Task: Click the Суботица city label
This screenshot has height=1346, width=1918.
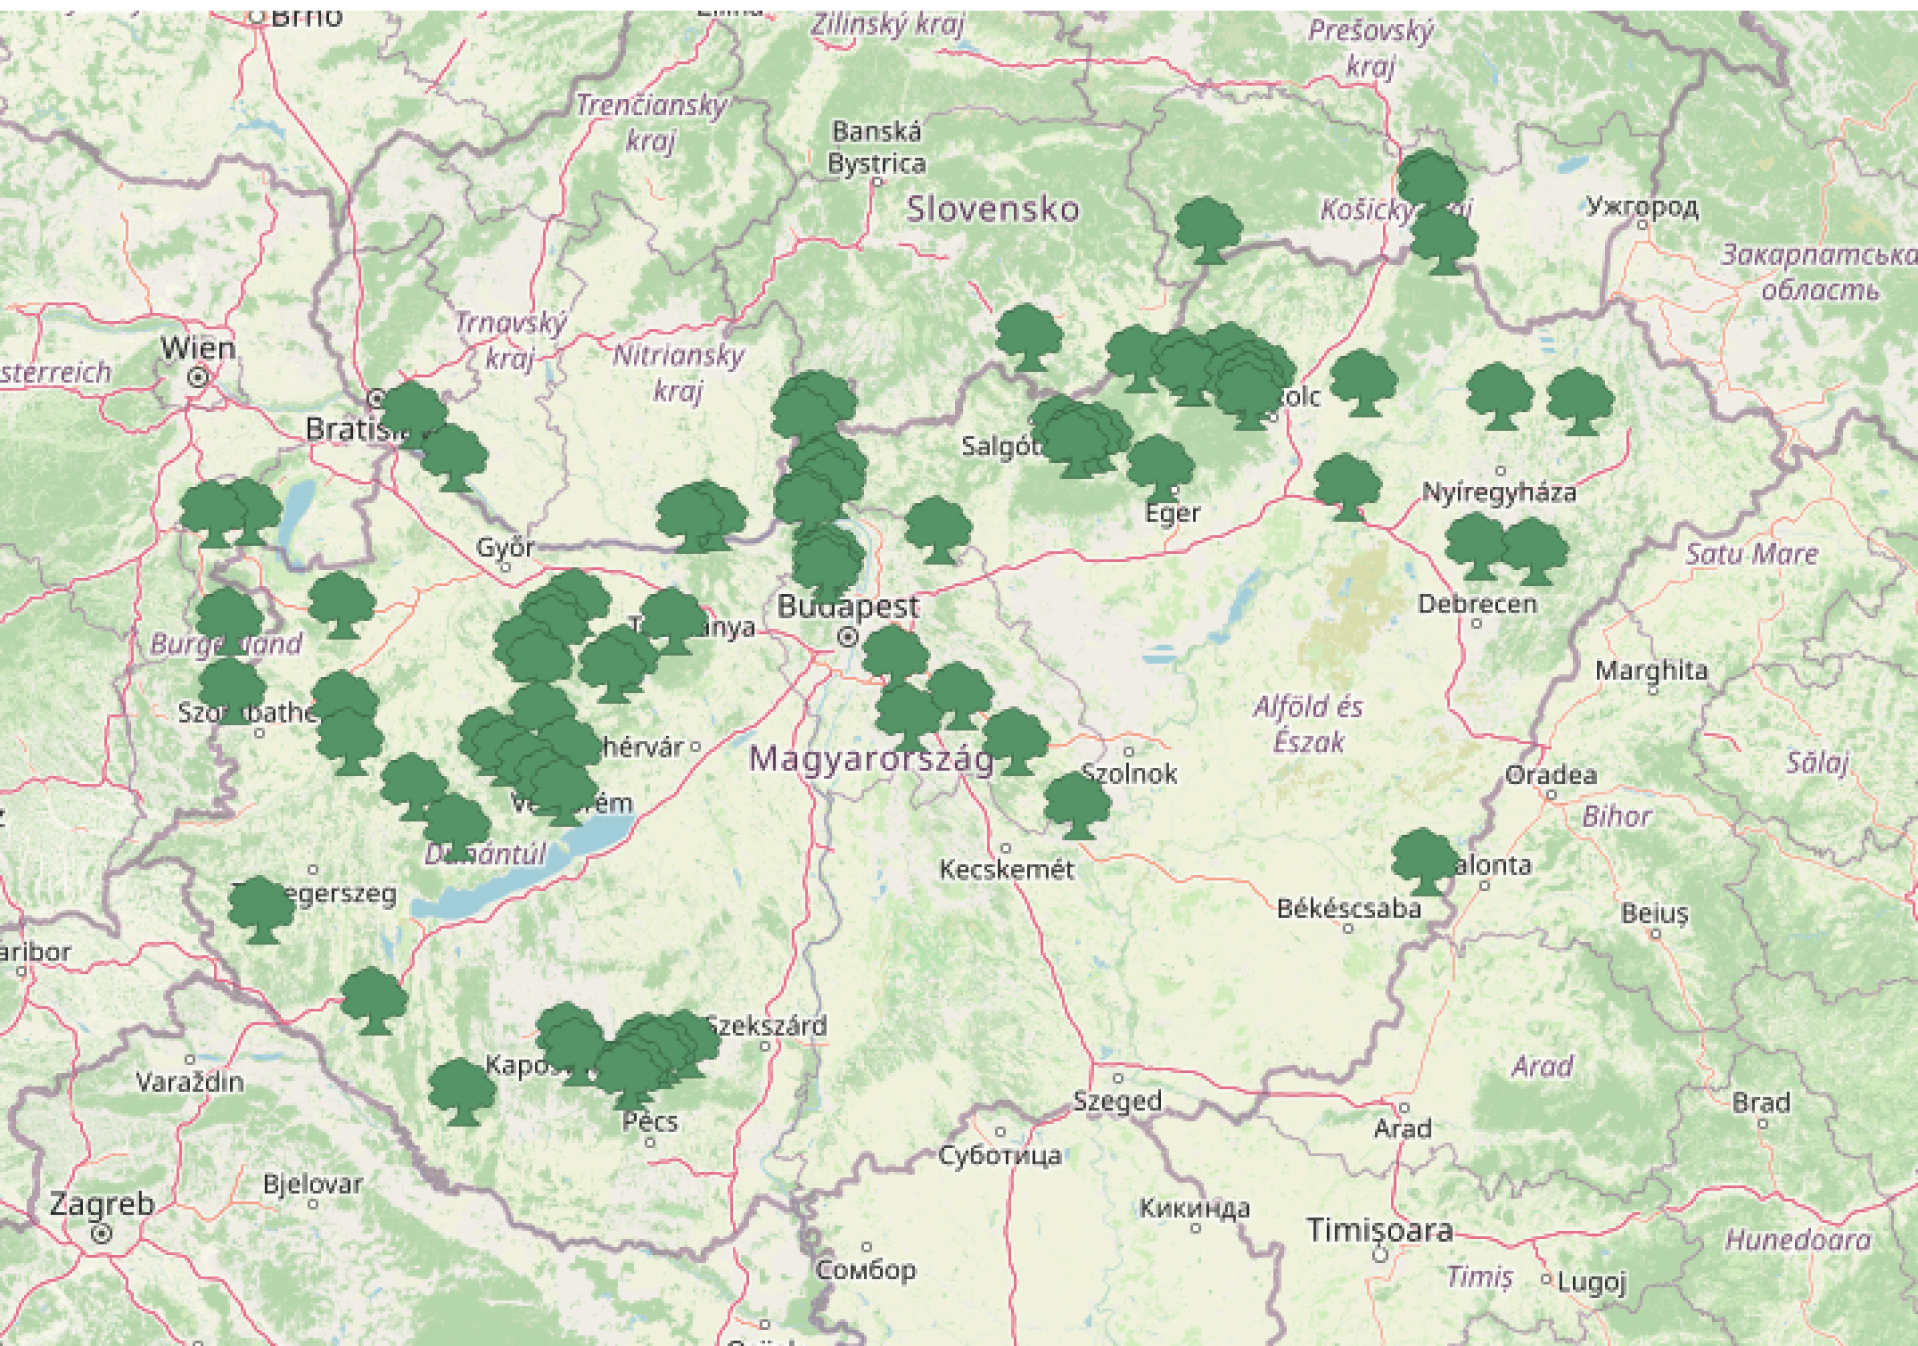Action: coord(1000,1156)
